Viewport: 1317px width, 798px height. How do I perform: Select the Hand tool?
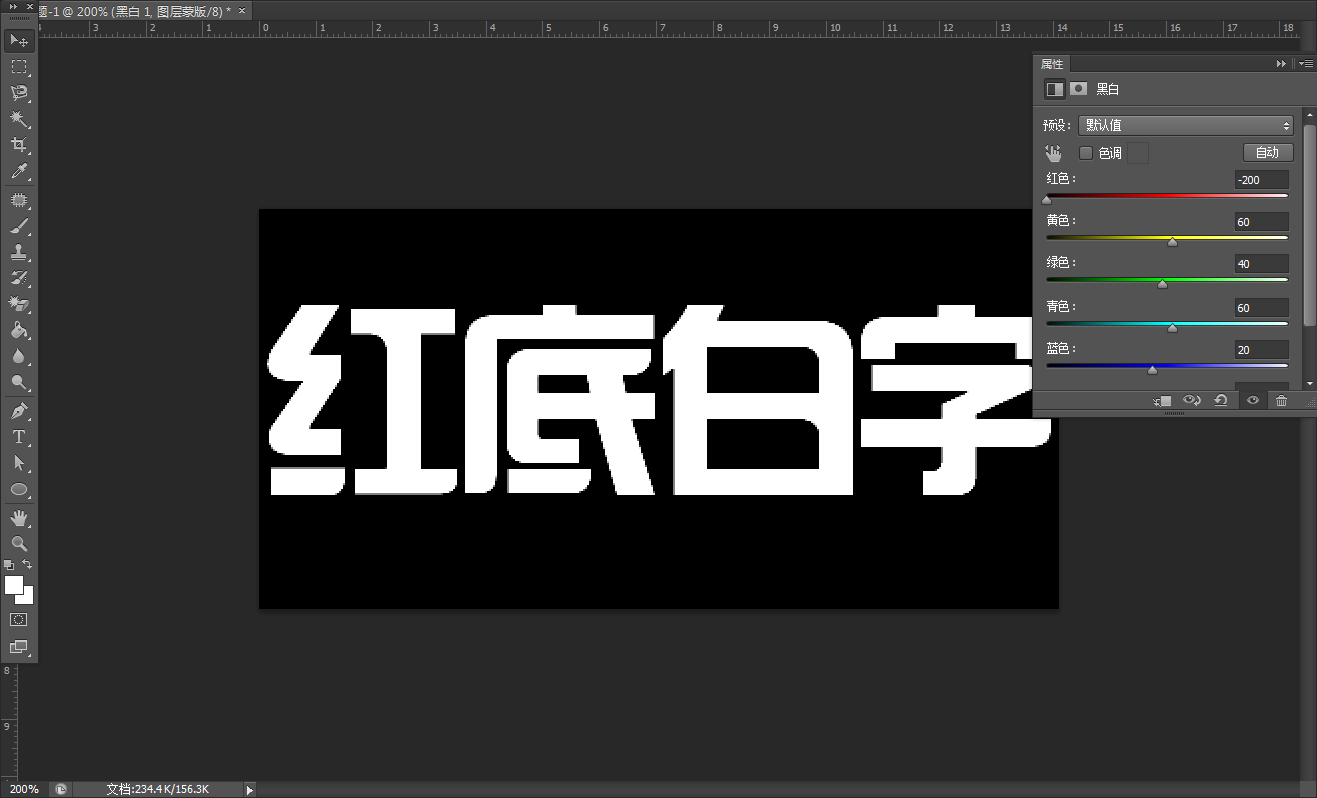pyautogui.click(x=19, y=518)
